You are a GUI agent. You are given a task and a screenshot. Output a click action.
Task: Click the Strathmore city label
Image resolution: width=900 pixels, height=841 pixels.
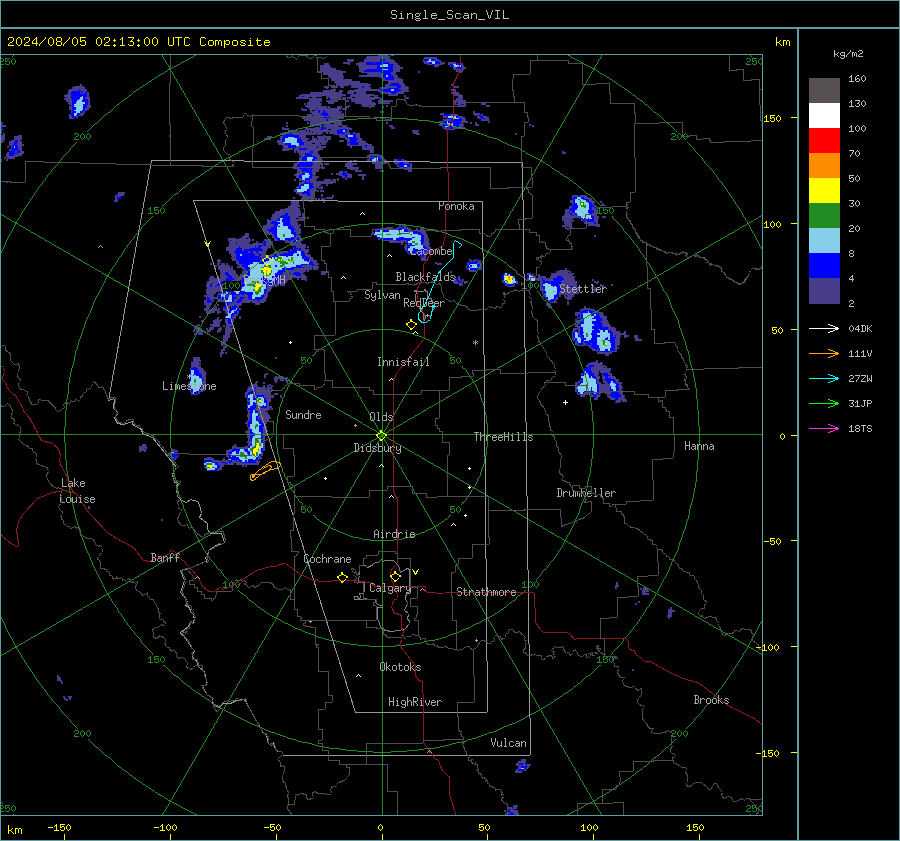point(486,592)
